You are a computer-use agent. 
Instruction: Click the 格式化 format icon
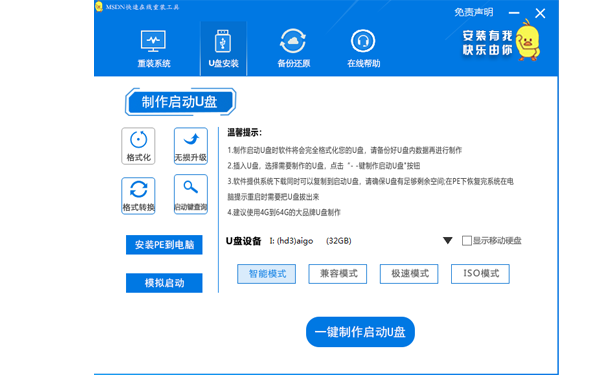point(138,146)
